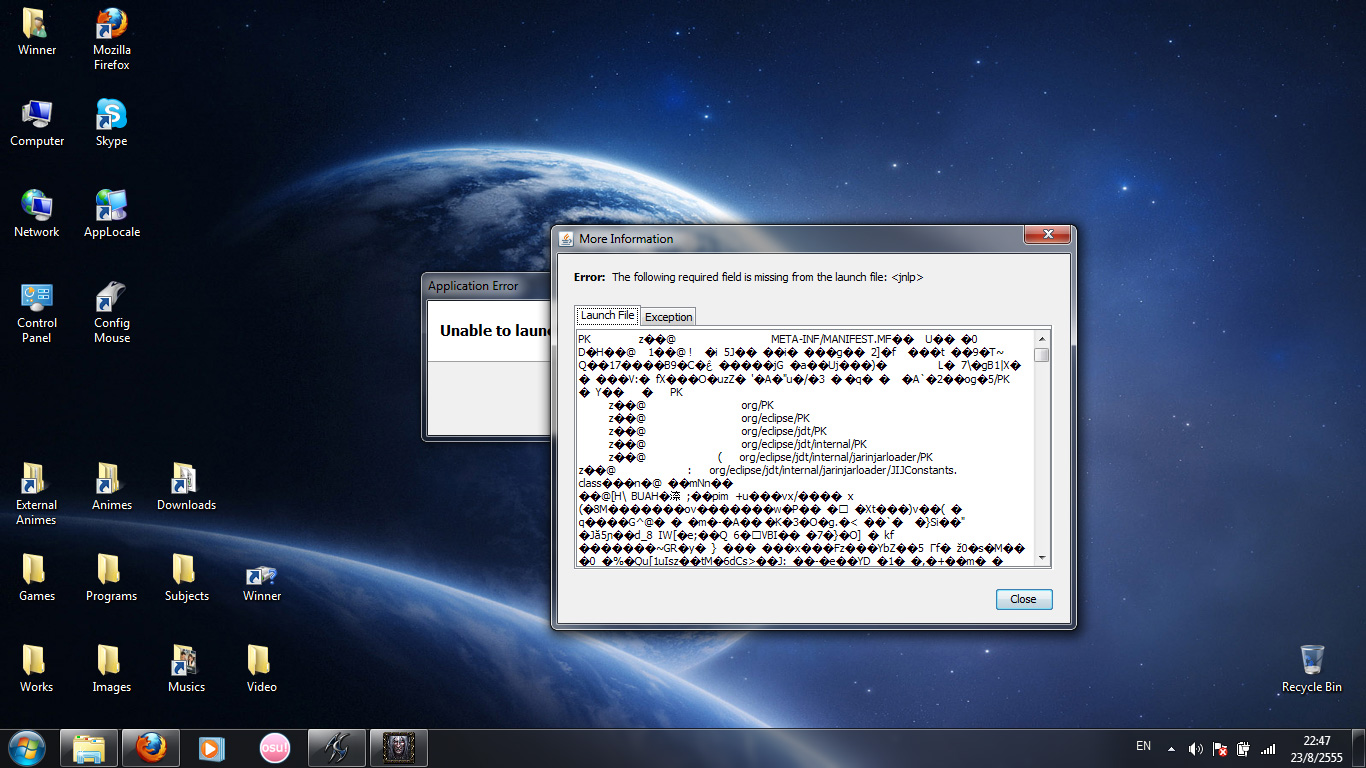Click the "Unable to launc" heading text
Image resolution: width=1366 pixels, height=768 pixels.
coord(496,331)
